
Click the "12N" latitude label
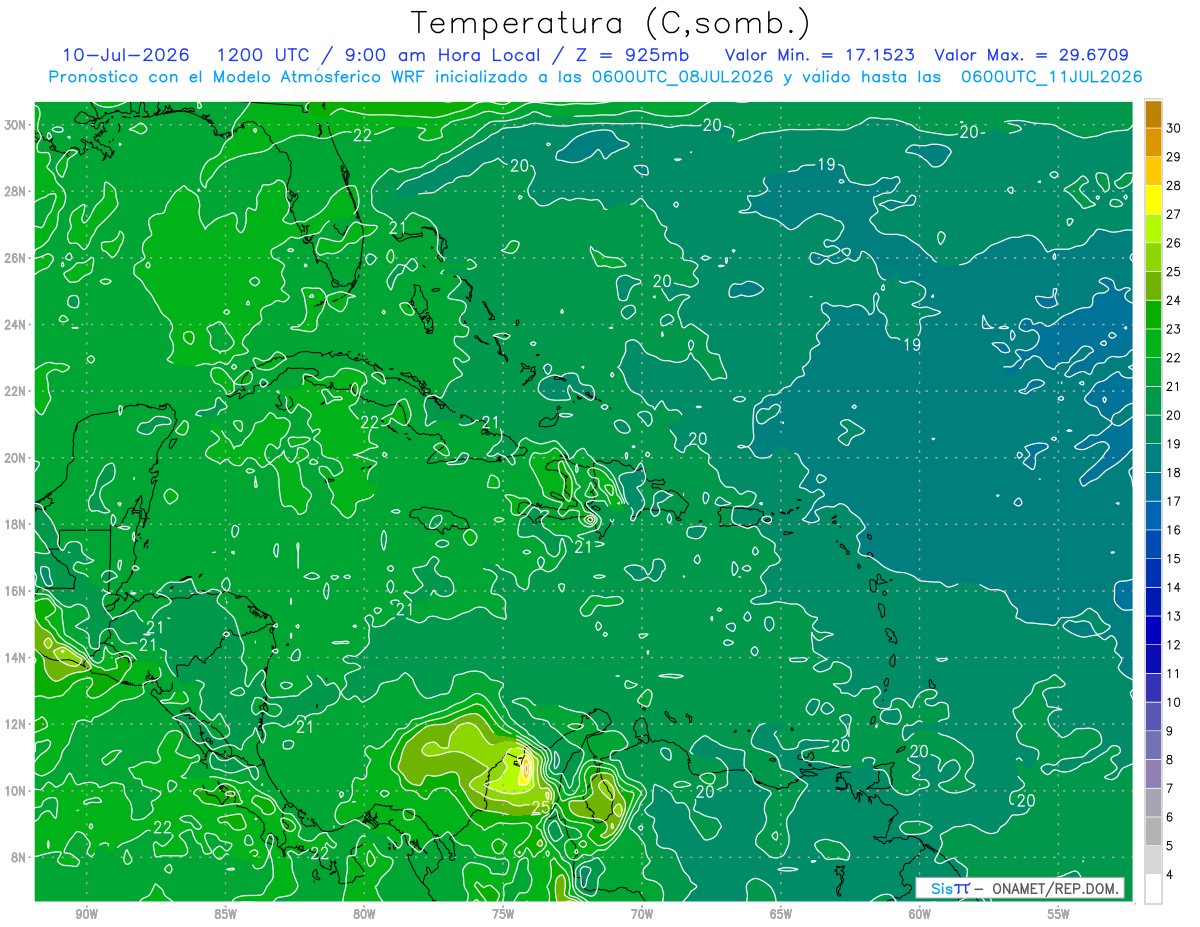pyautogui.click(x=15, y=724)
